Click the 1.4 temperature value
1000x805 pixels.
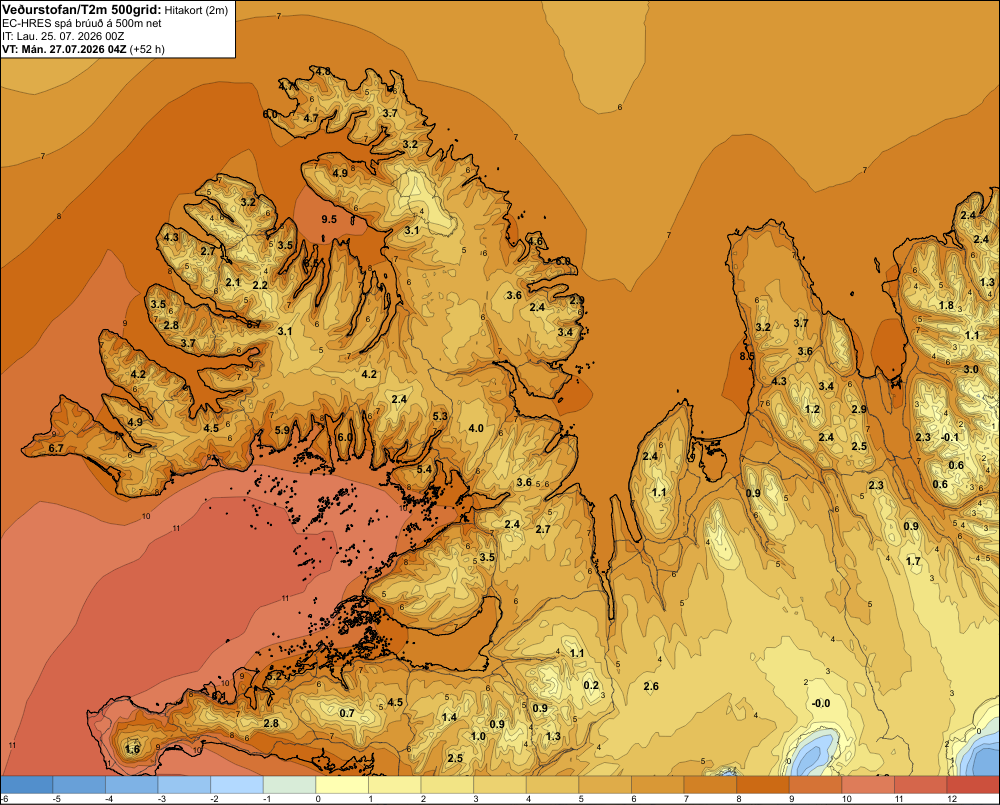point(449,717)
